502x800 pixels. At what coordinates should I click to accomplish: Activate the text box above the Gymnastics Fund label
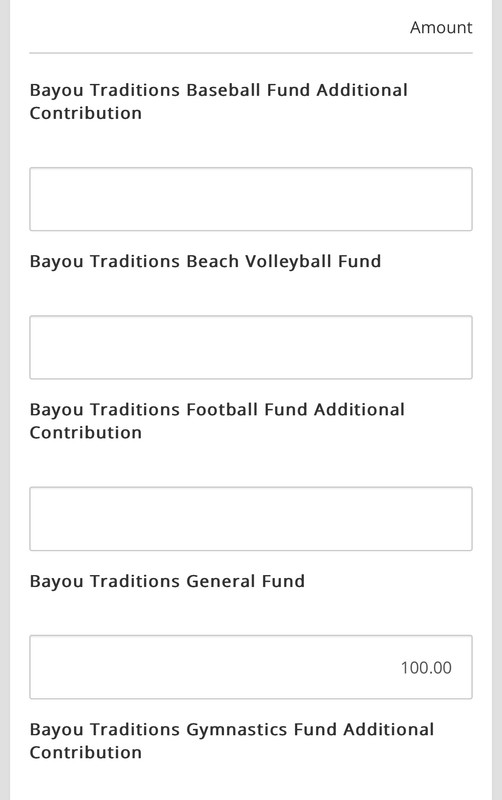(x=250, y=667)
